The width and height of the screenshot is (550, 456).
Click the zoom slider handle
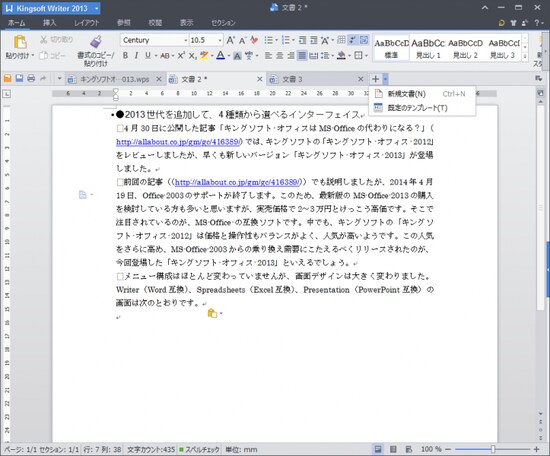pos(493,449)
